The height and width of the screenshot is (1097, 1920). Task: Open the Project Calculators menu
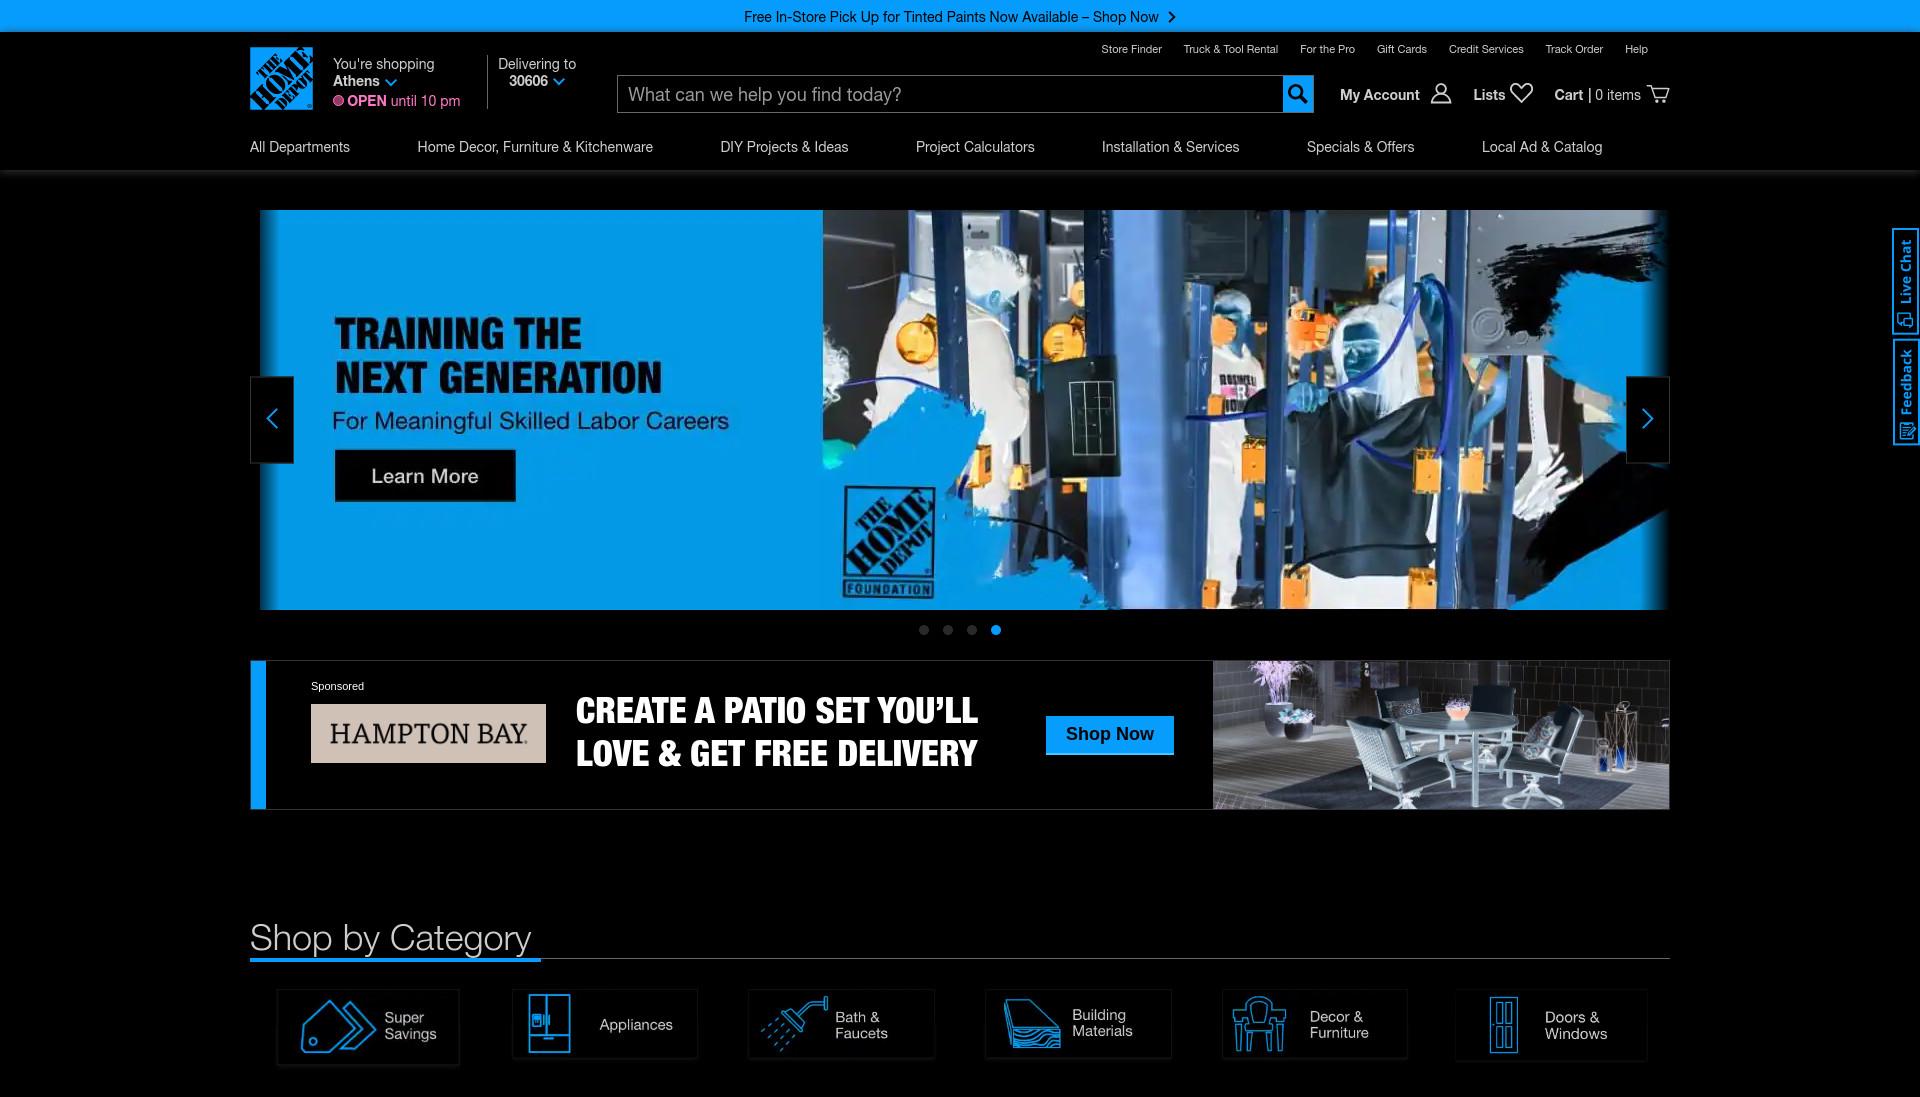pos(975,147)
